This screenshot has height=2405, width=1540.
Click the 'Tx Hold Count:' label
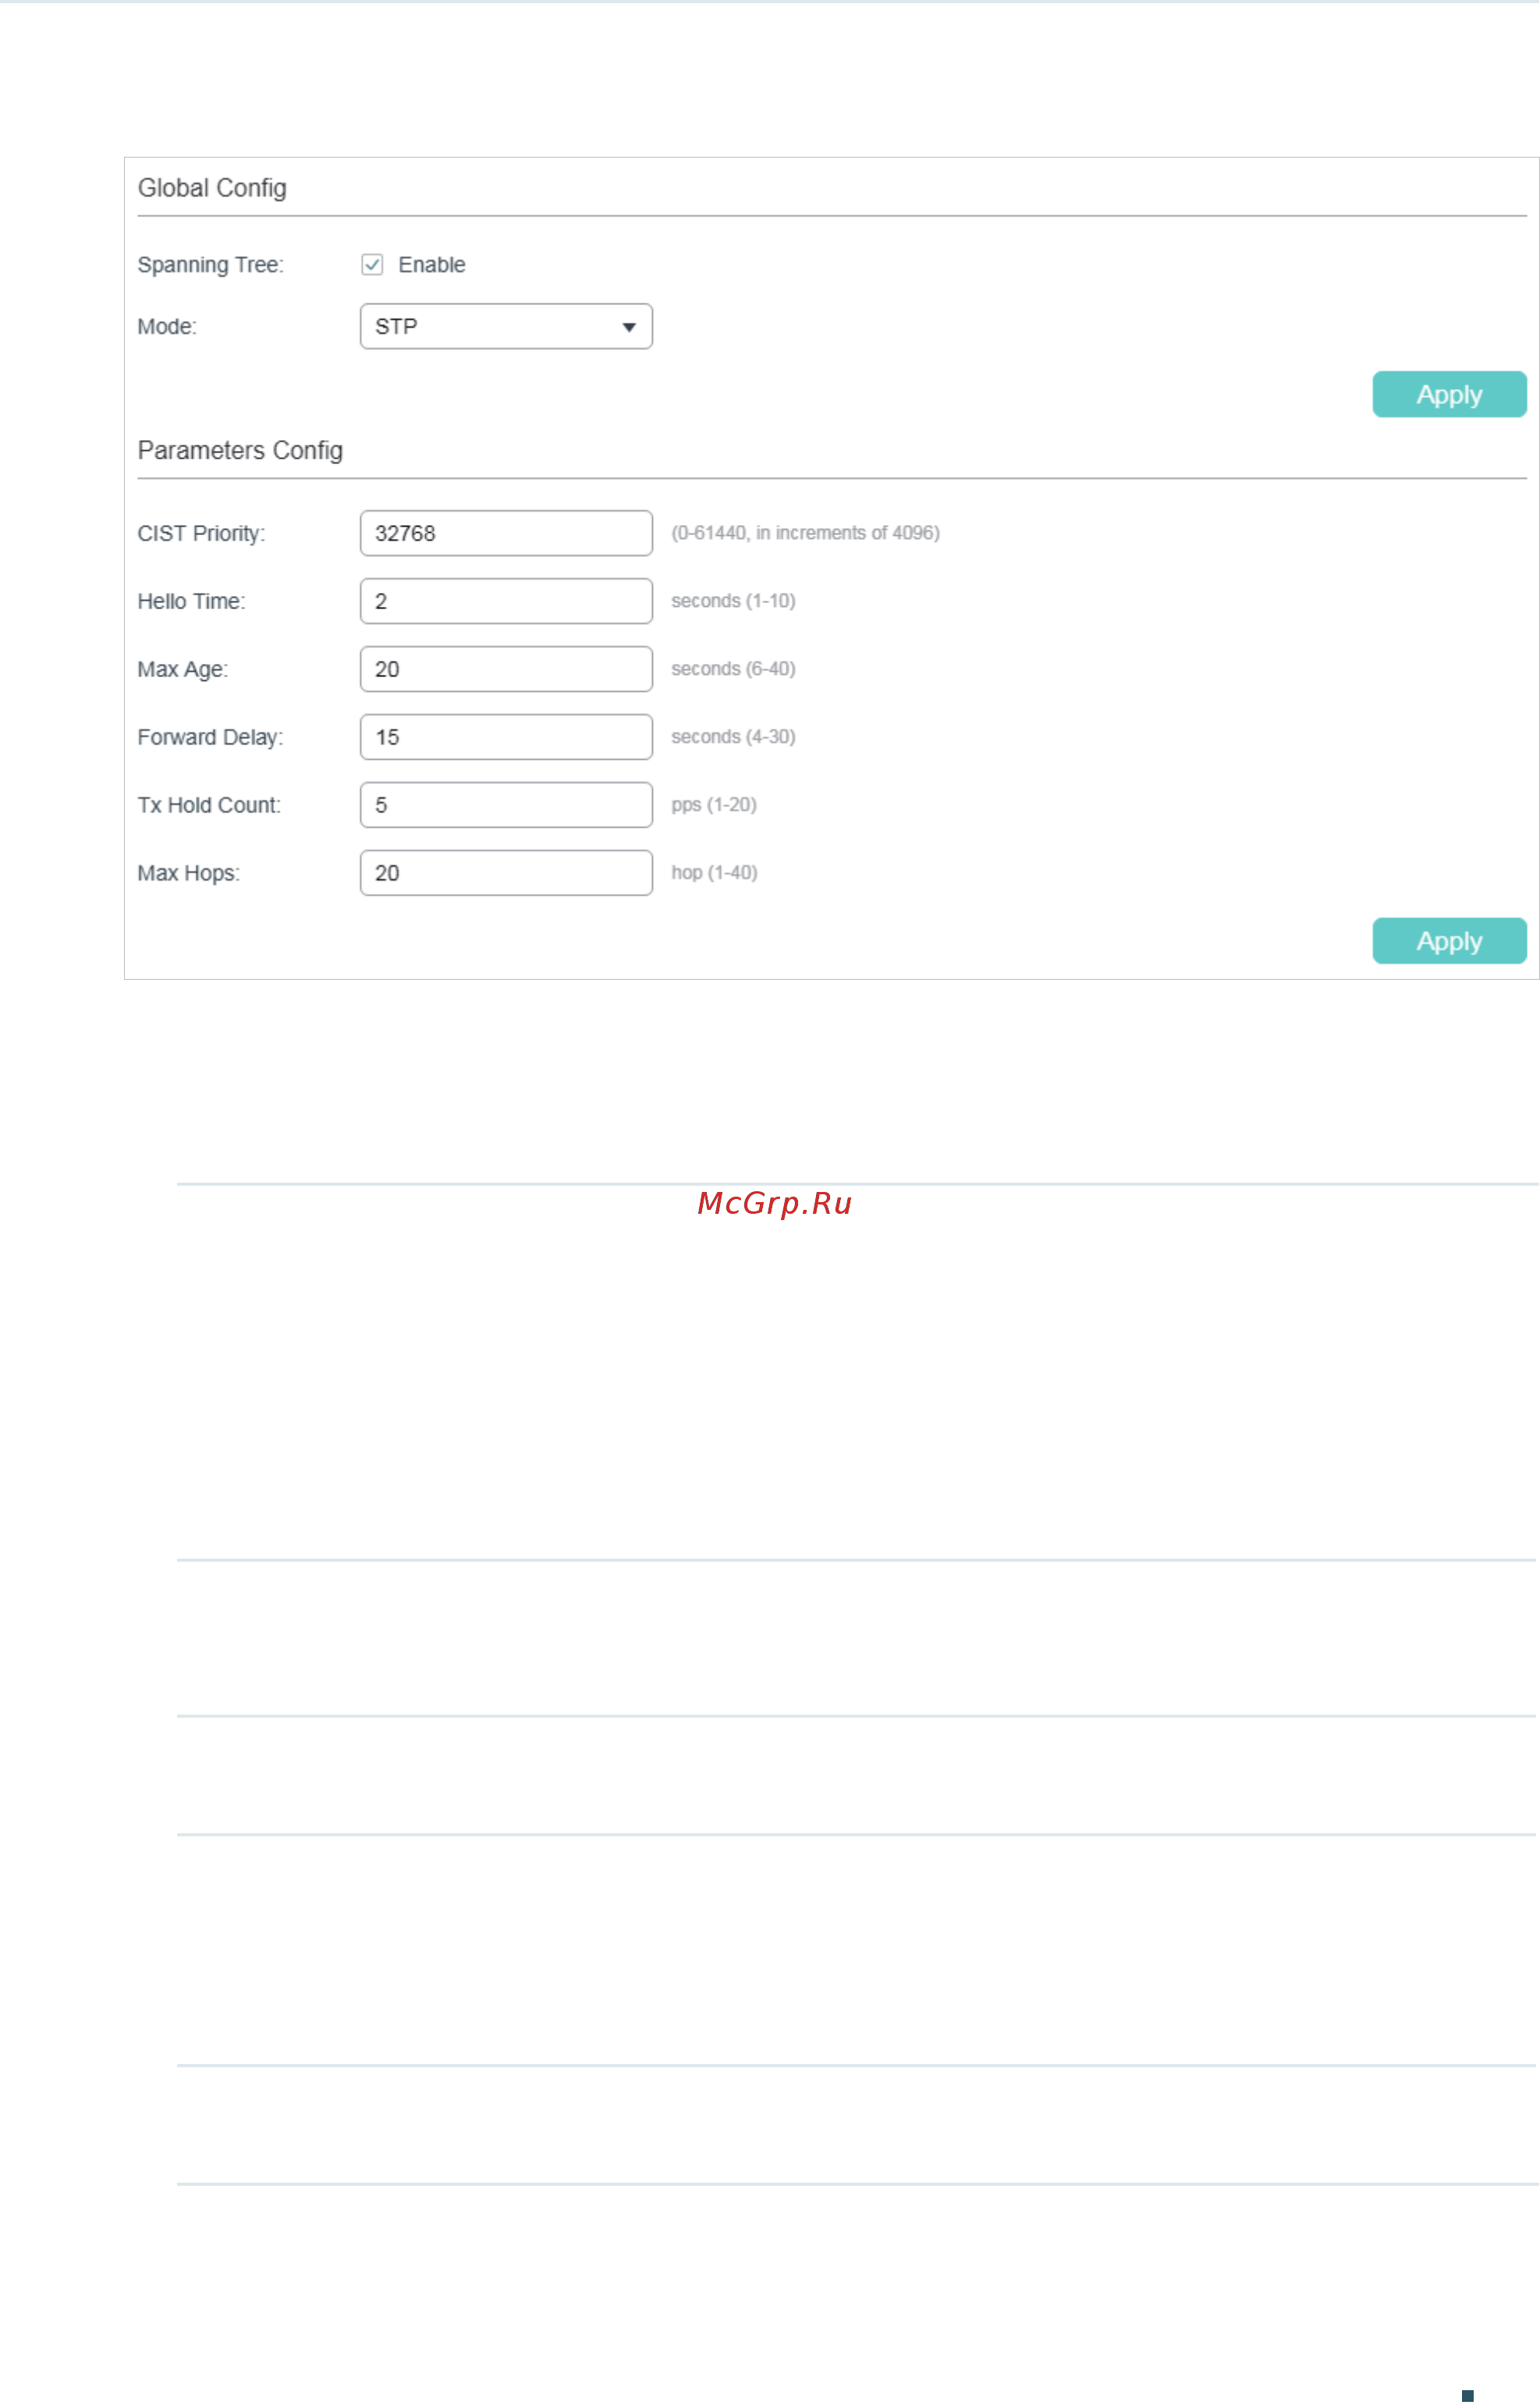point(209,806)
